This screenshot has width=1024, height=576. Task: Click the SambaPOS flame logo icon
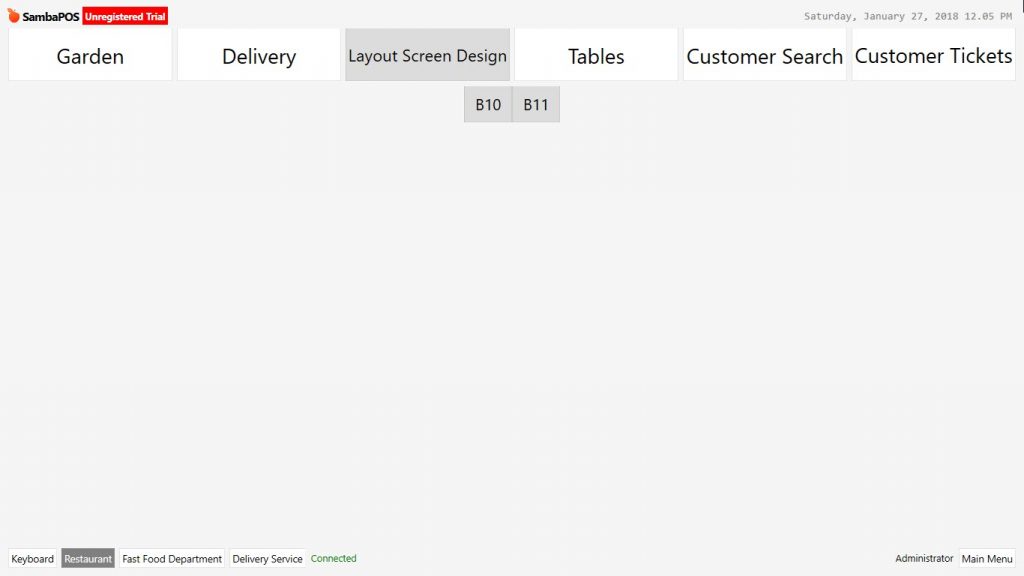(14, 15)
